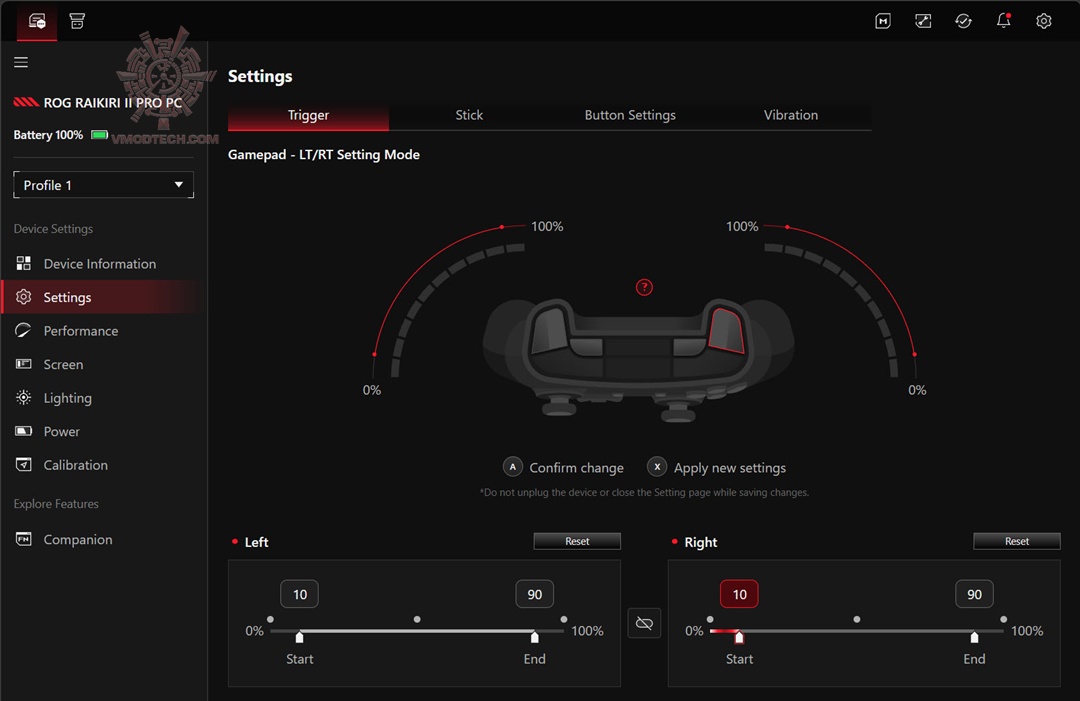Click the Right trigger start value box 10
The image size is (1080, 701).
739,594
